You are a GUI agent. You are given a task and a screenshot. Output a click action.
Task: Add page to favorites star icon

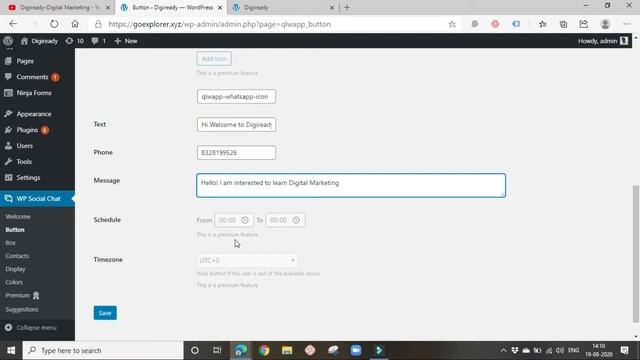click(x=452, y=24)
